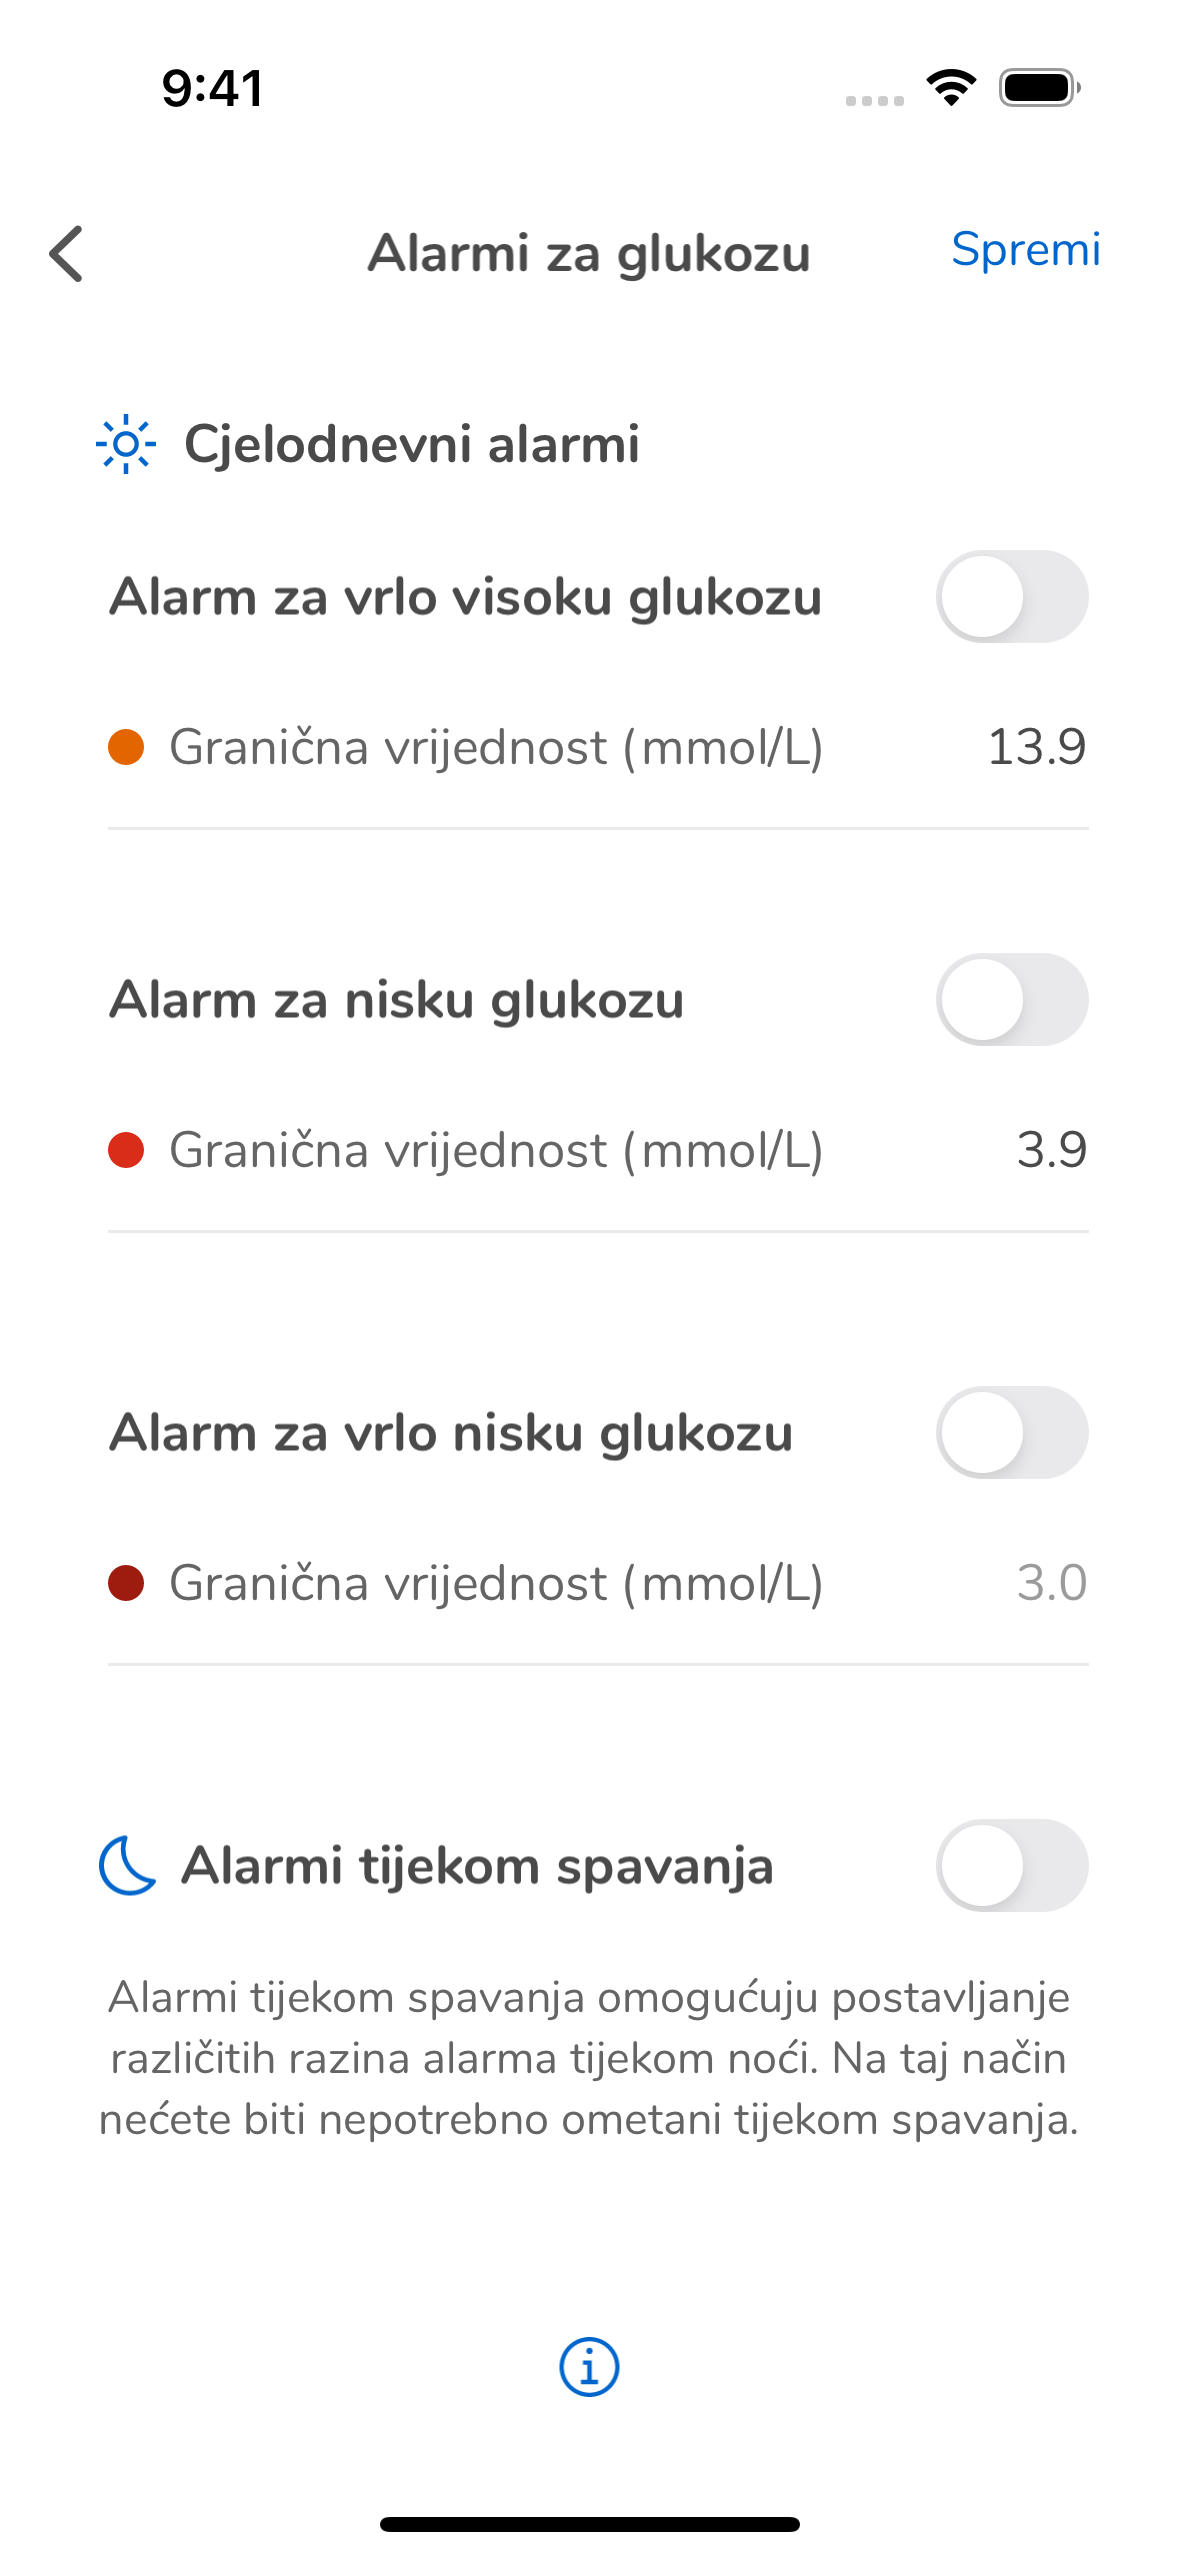This screenshot has height=2556, width=1178.
Task: Enable Alarm za vrlo nisku glukozu switch
Action: (1011, 1433)
